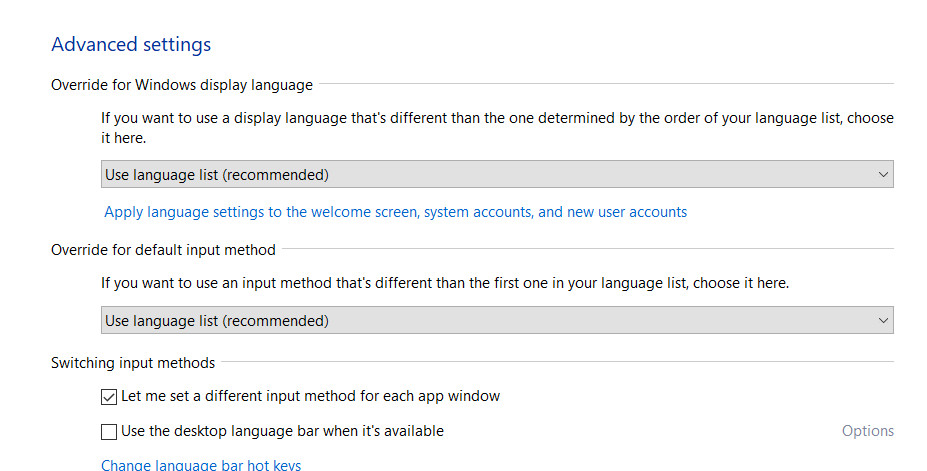Click the Options link for language bar
The height and width of the screenshot is (471, 927).
pyautogui.click(x=867, y=431)
